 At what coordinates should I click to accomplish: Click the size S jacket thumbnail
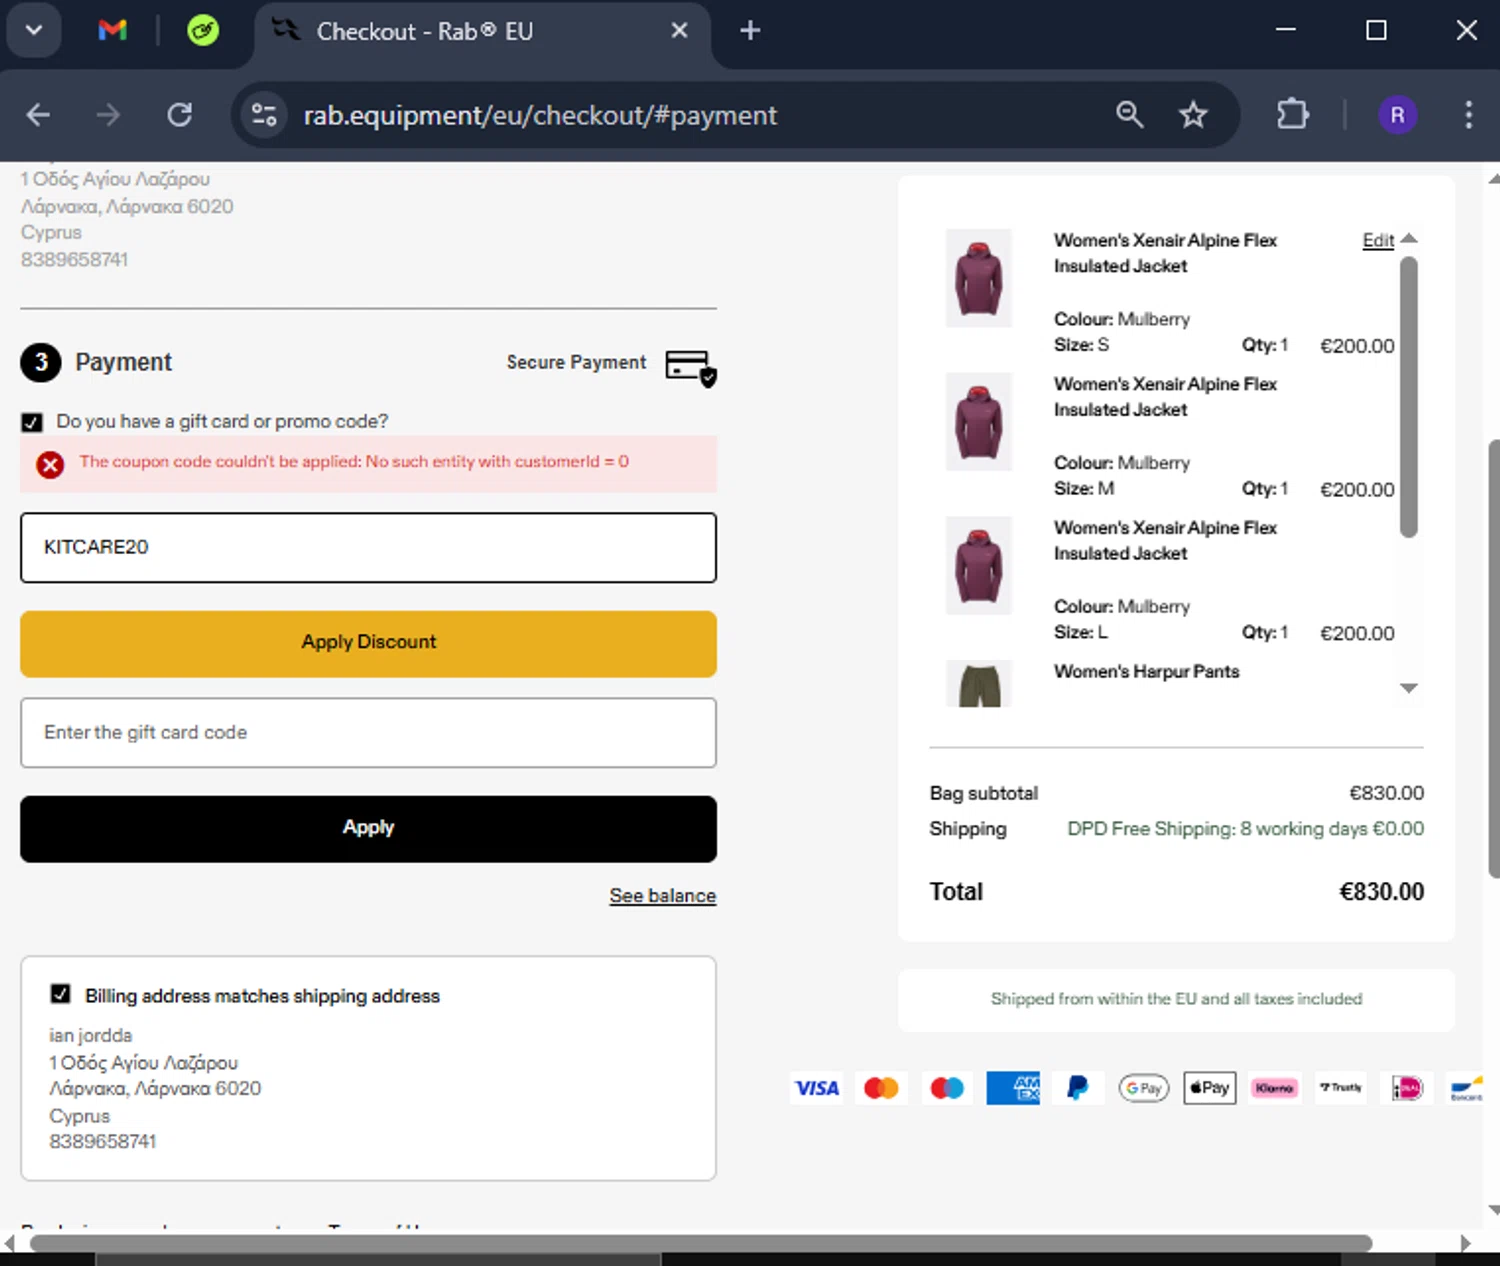coord(979,278)
